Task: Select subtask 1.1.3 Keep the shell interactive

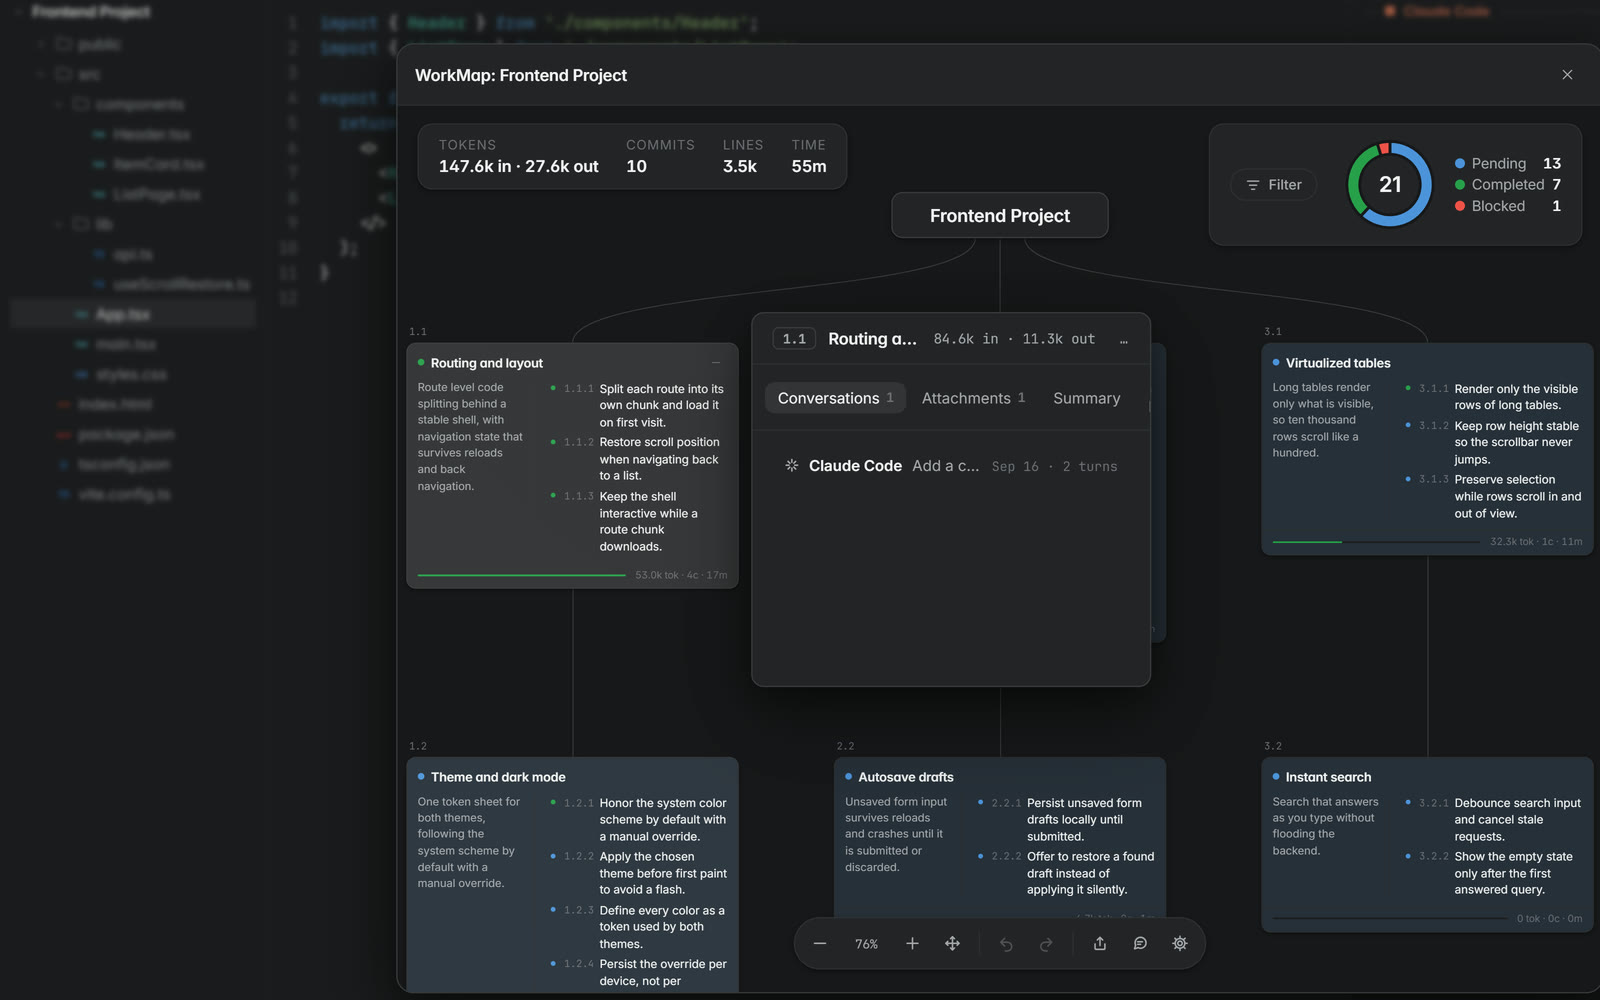Action: click(639, 521)
